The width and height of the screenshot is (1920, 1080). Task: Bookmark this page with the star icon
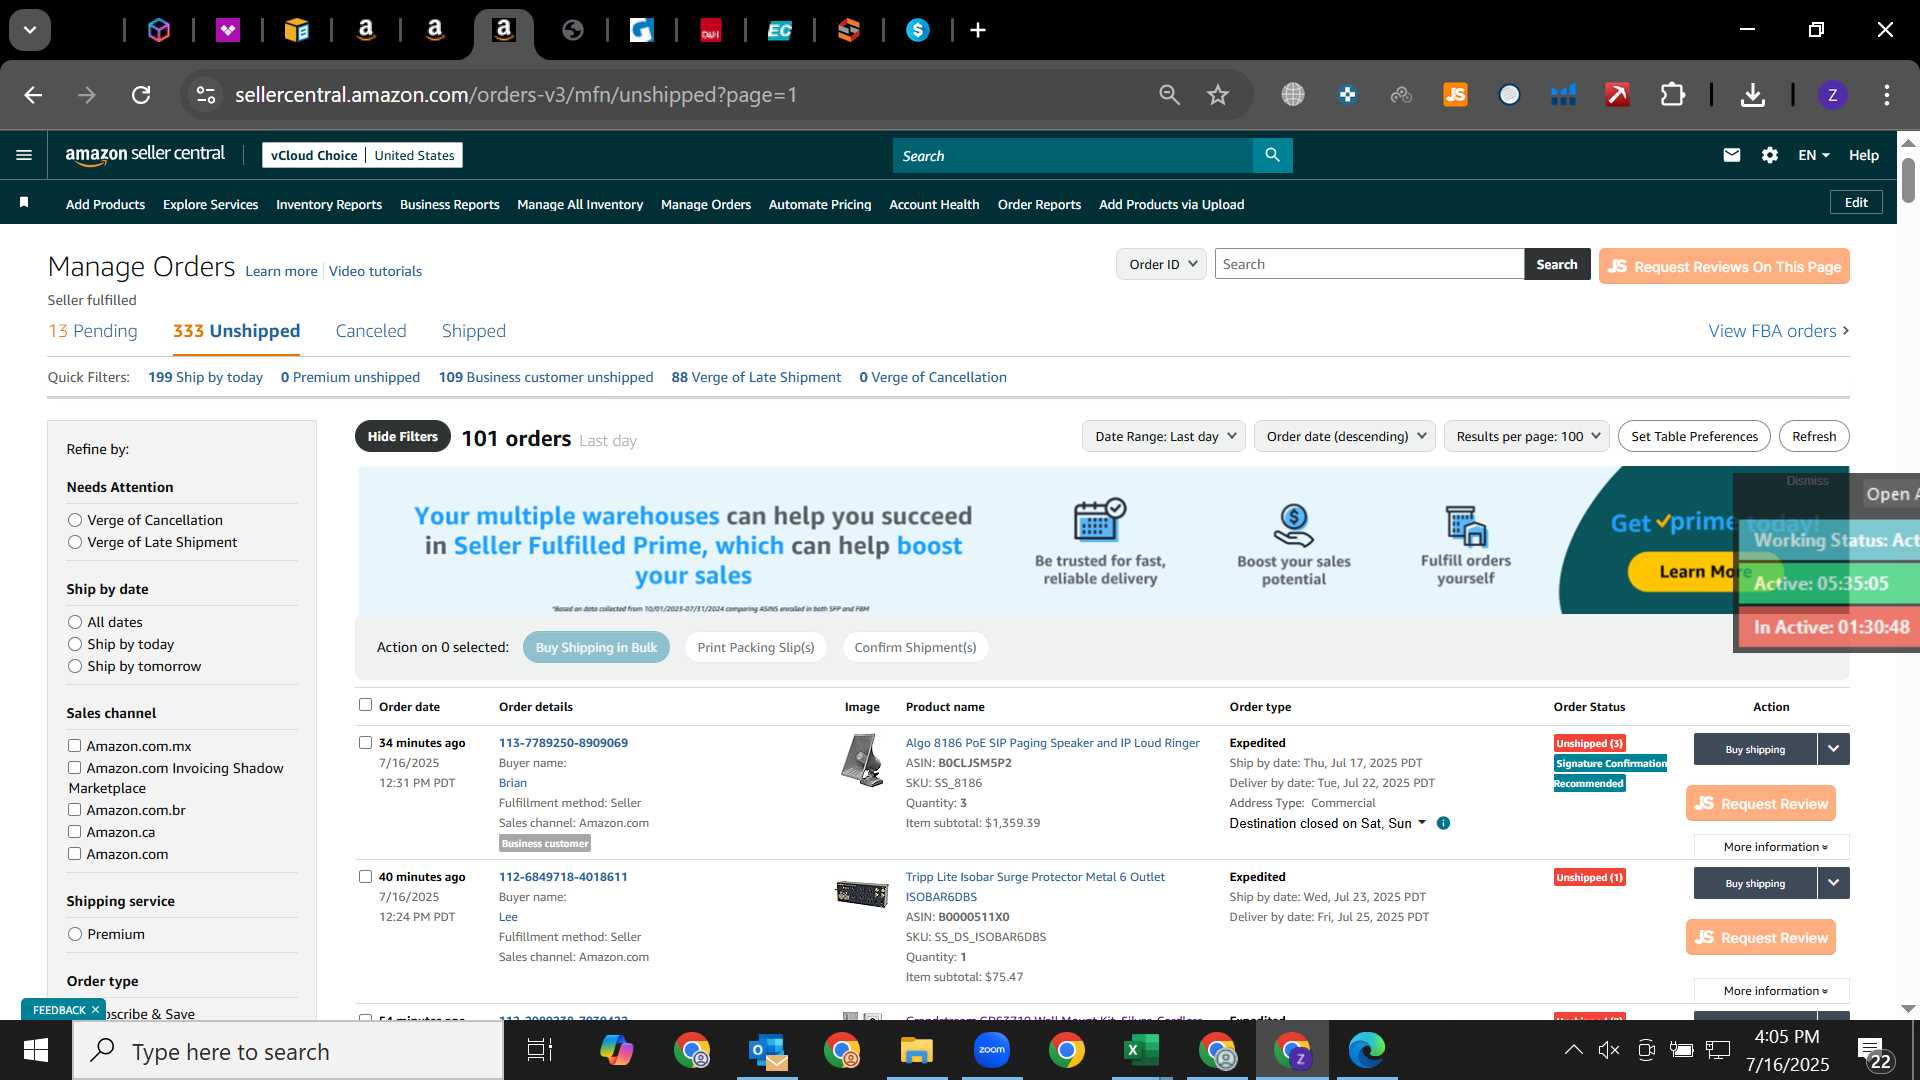(x=1217, y=95)
